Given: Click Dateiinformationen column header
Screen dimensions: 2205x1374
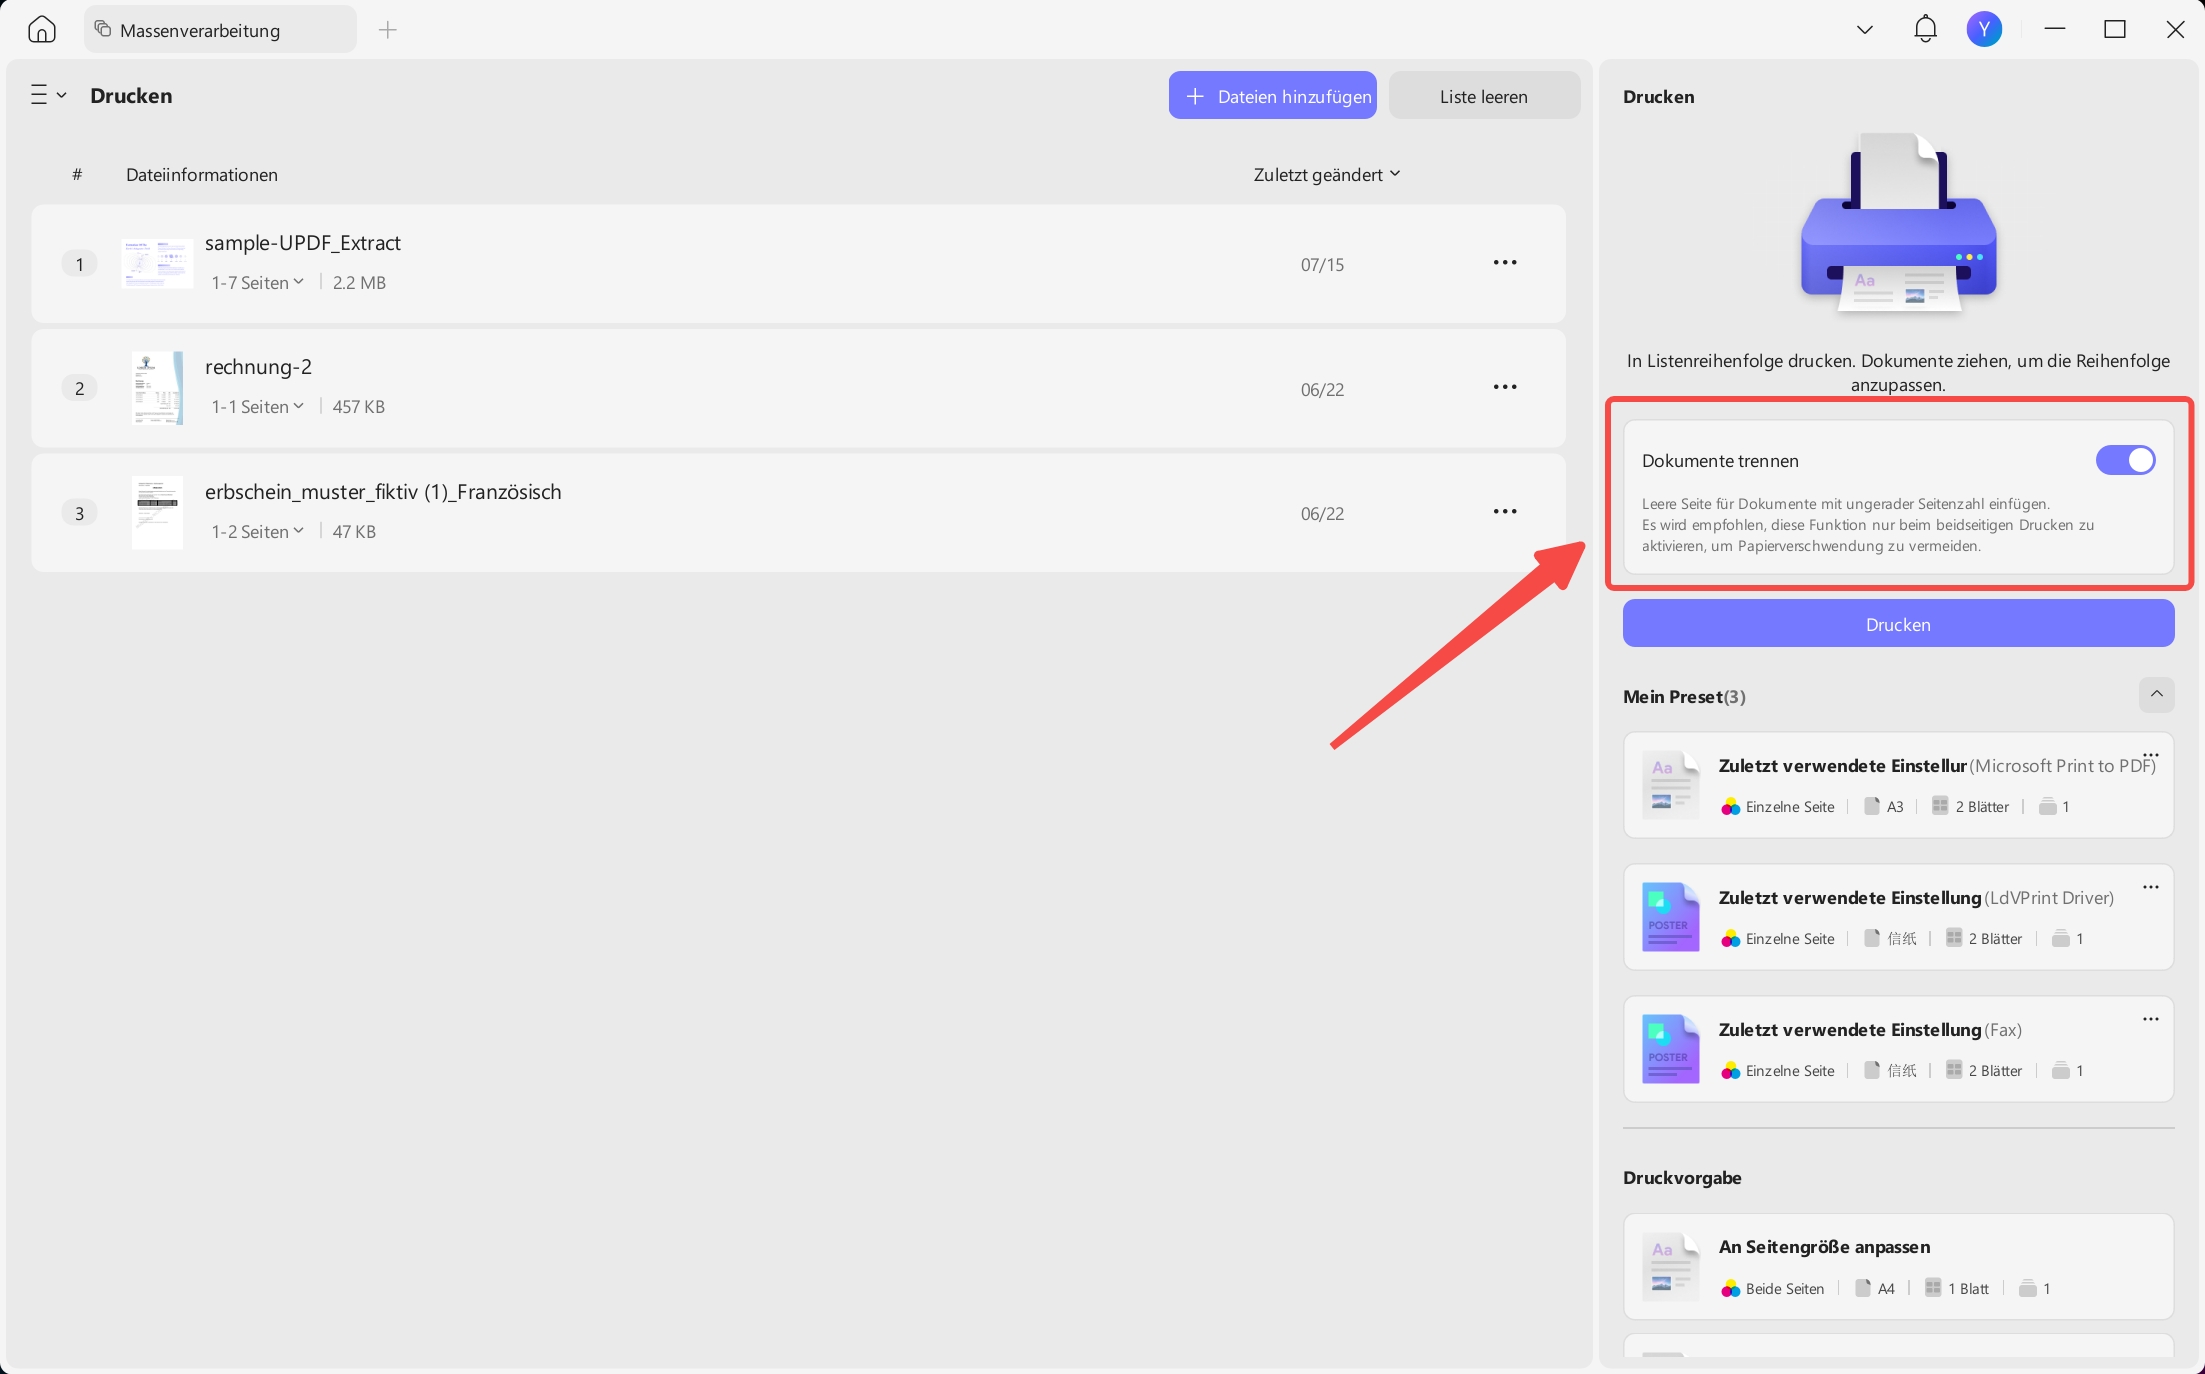Looking at the screenshot, I should pos(202,175).
